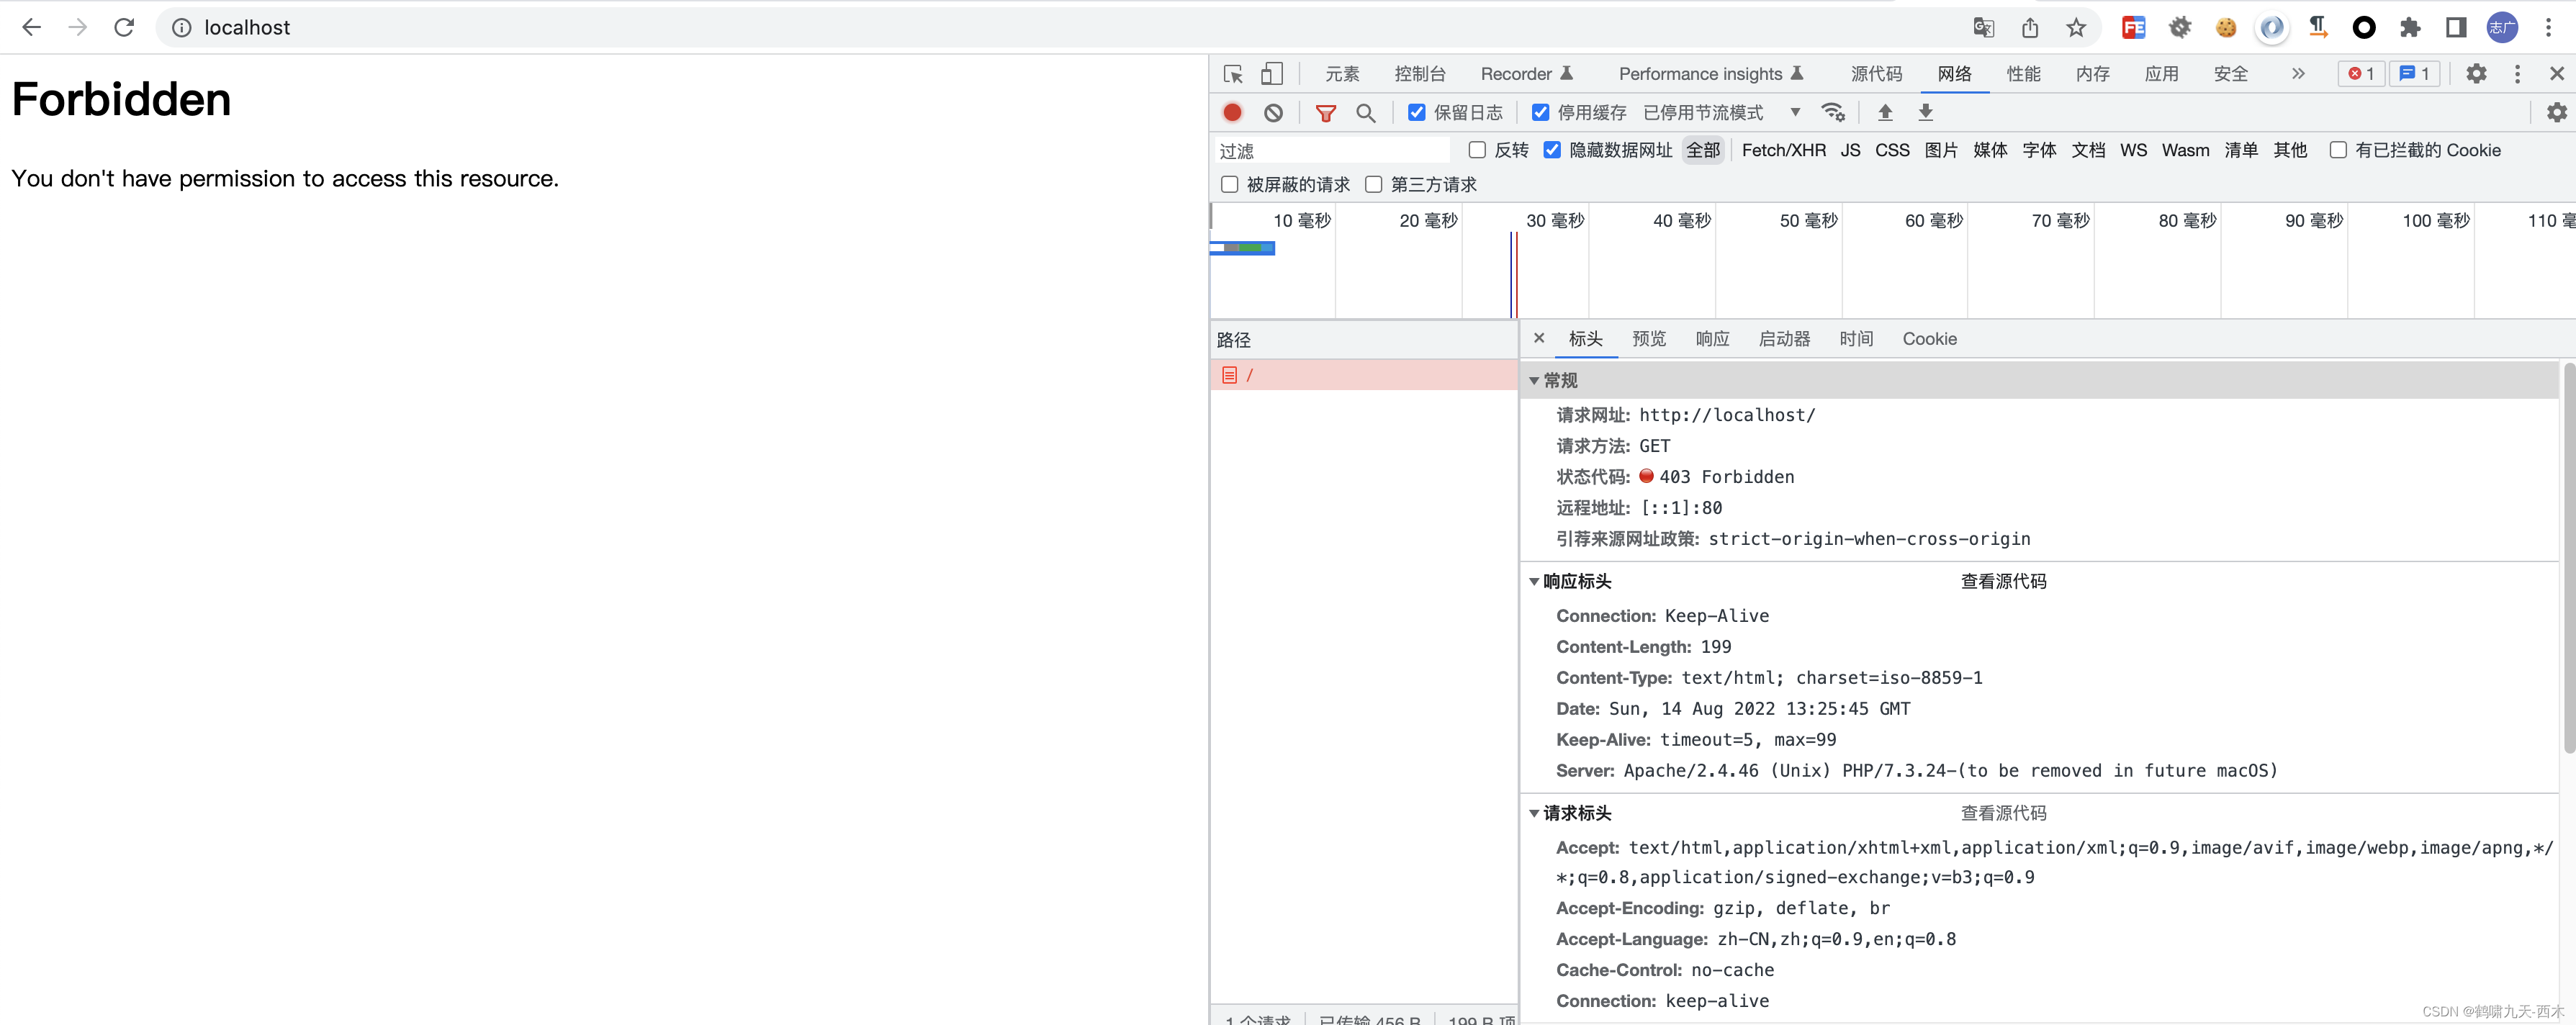This screenshot has height=1025, width=2576.
Task: Open the Google Translate icon
Action: point(1984,27)
